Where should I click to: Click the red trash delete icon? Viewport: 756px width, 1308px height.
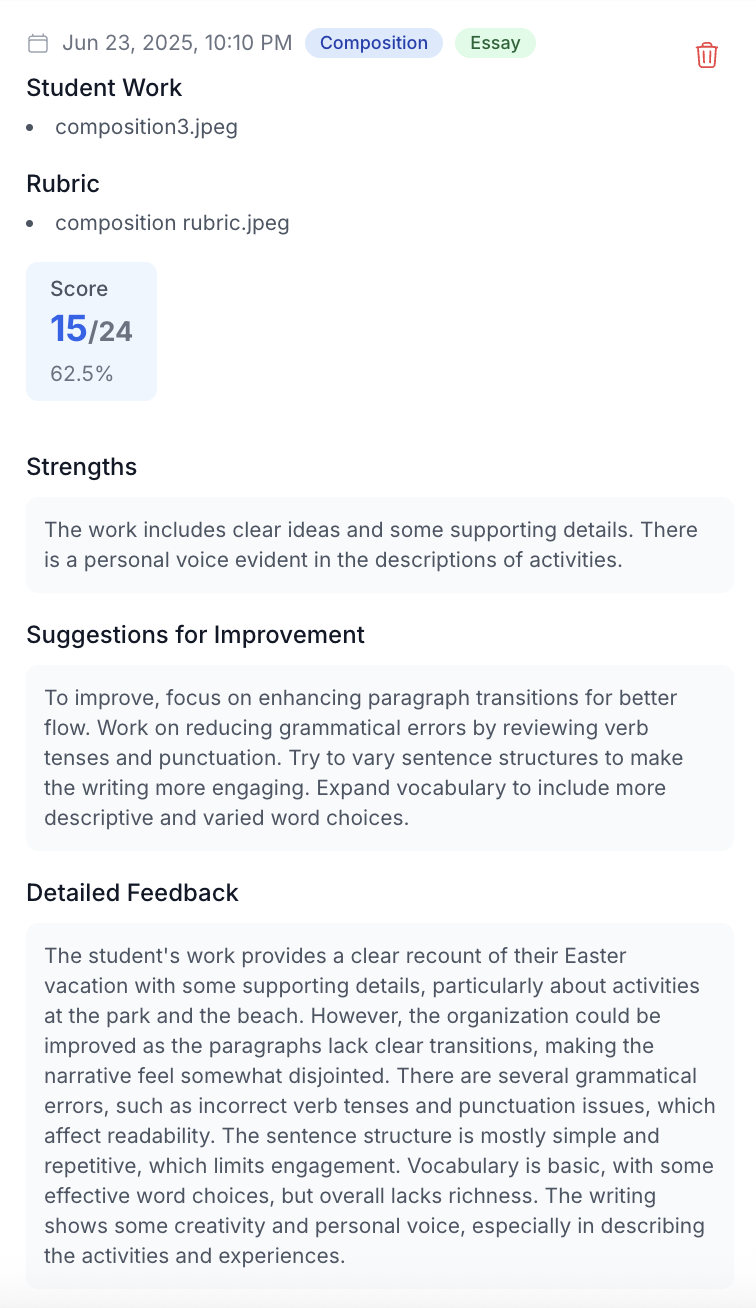[x=707, y=55]
